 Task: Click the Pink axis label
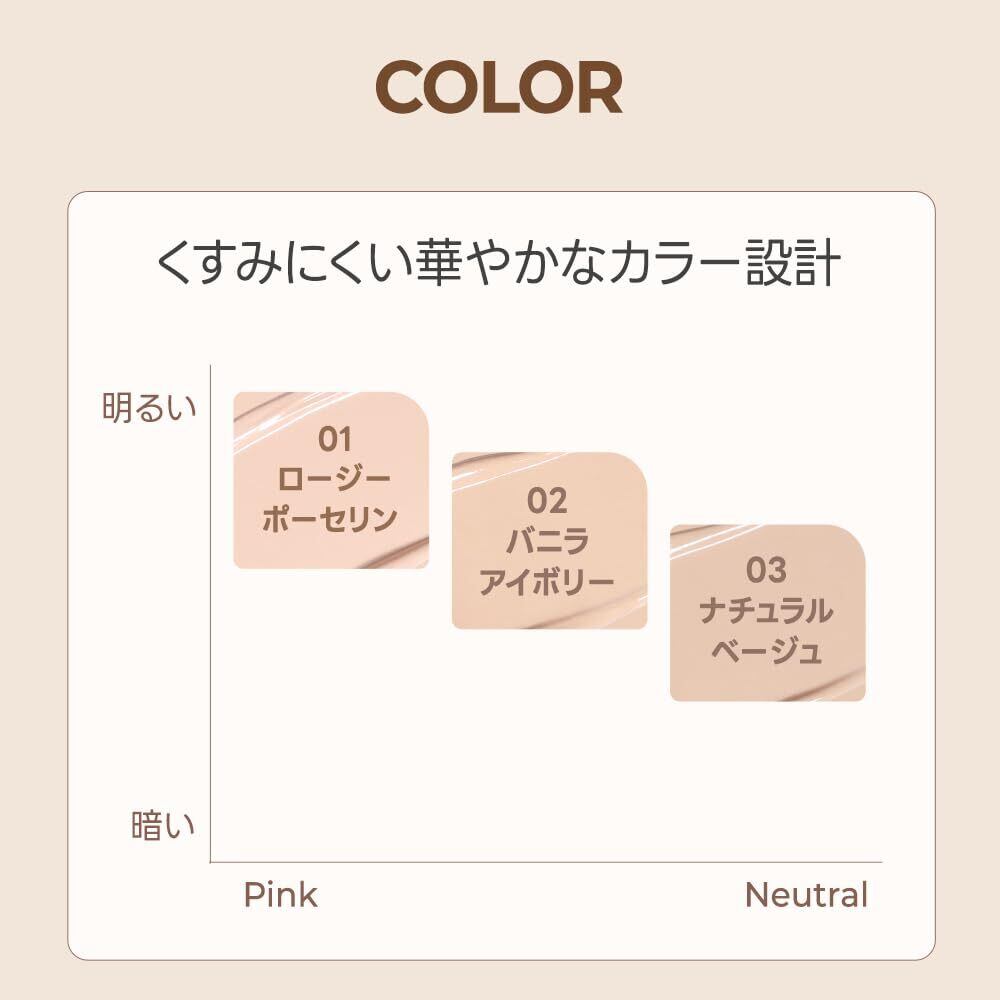click(280, 894)
